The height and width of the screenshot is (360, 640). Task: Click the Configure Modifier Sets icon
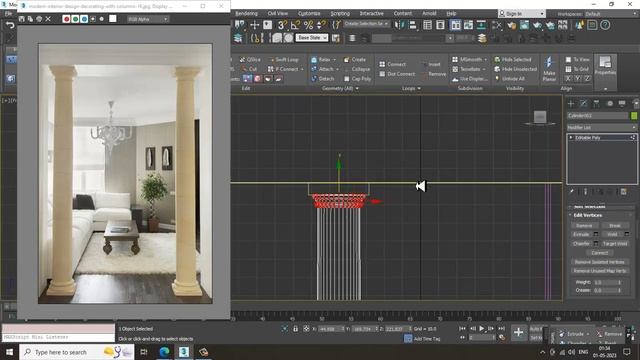tap(623, 192)
